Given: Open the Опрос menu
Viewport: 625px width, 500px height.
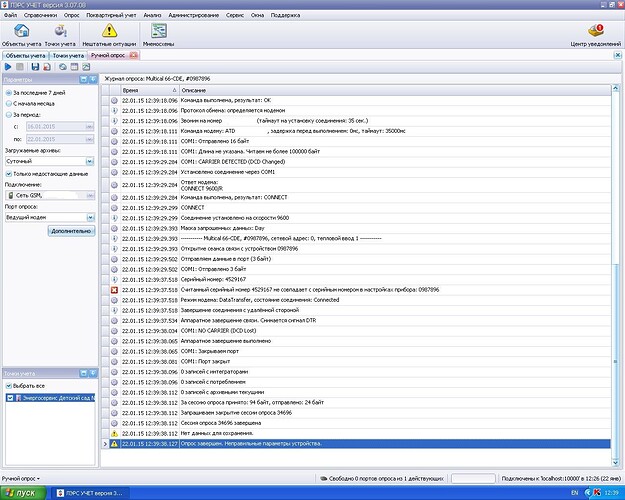Looking at the screenshot, I should point(72,15).
